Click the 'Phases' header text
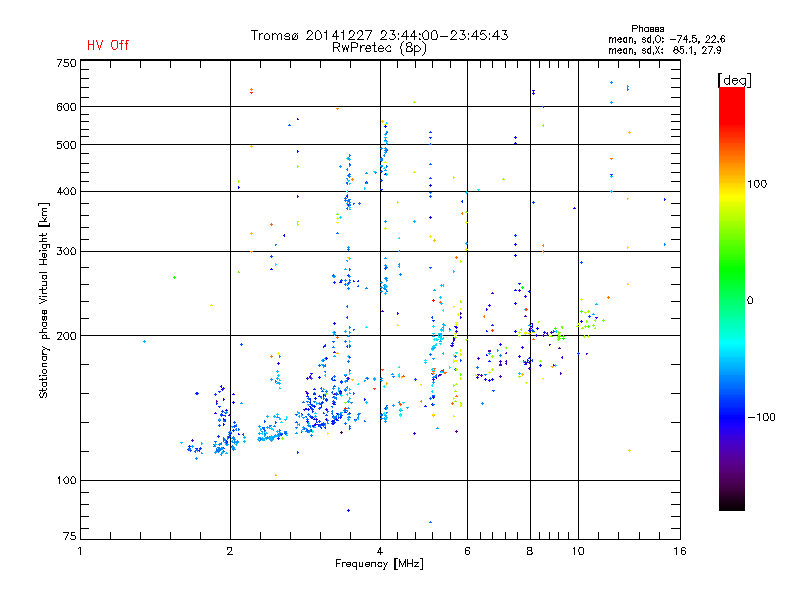 (x=647, y=29)
